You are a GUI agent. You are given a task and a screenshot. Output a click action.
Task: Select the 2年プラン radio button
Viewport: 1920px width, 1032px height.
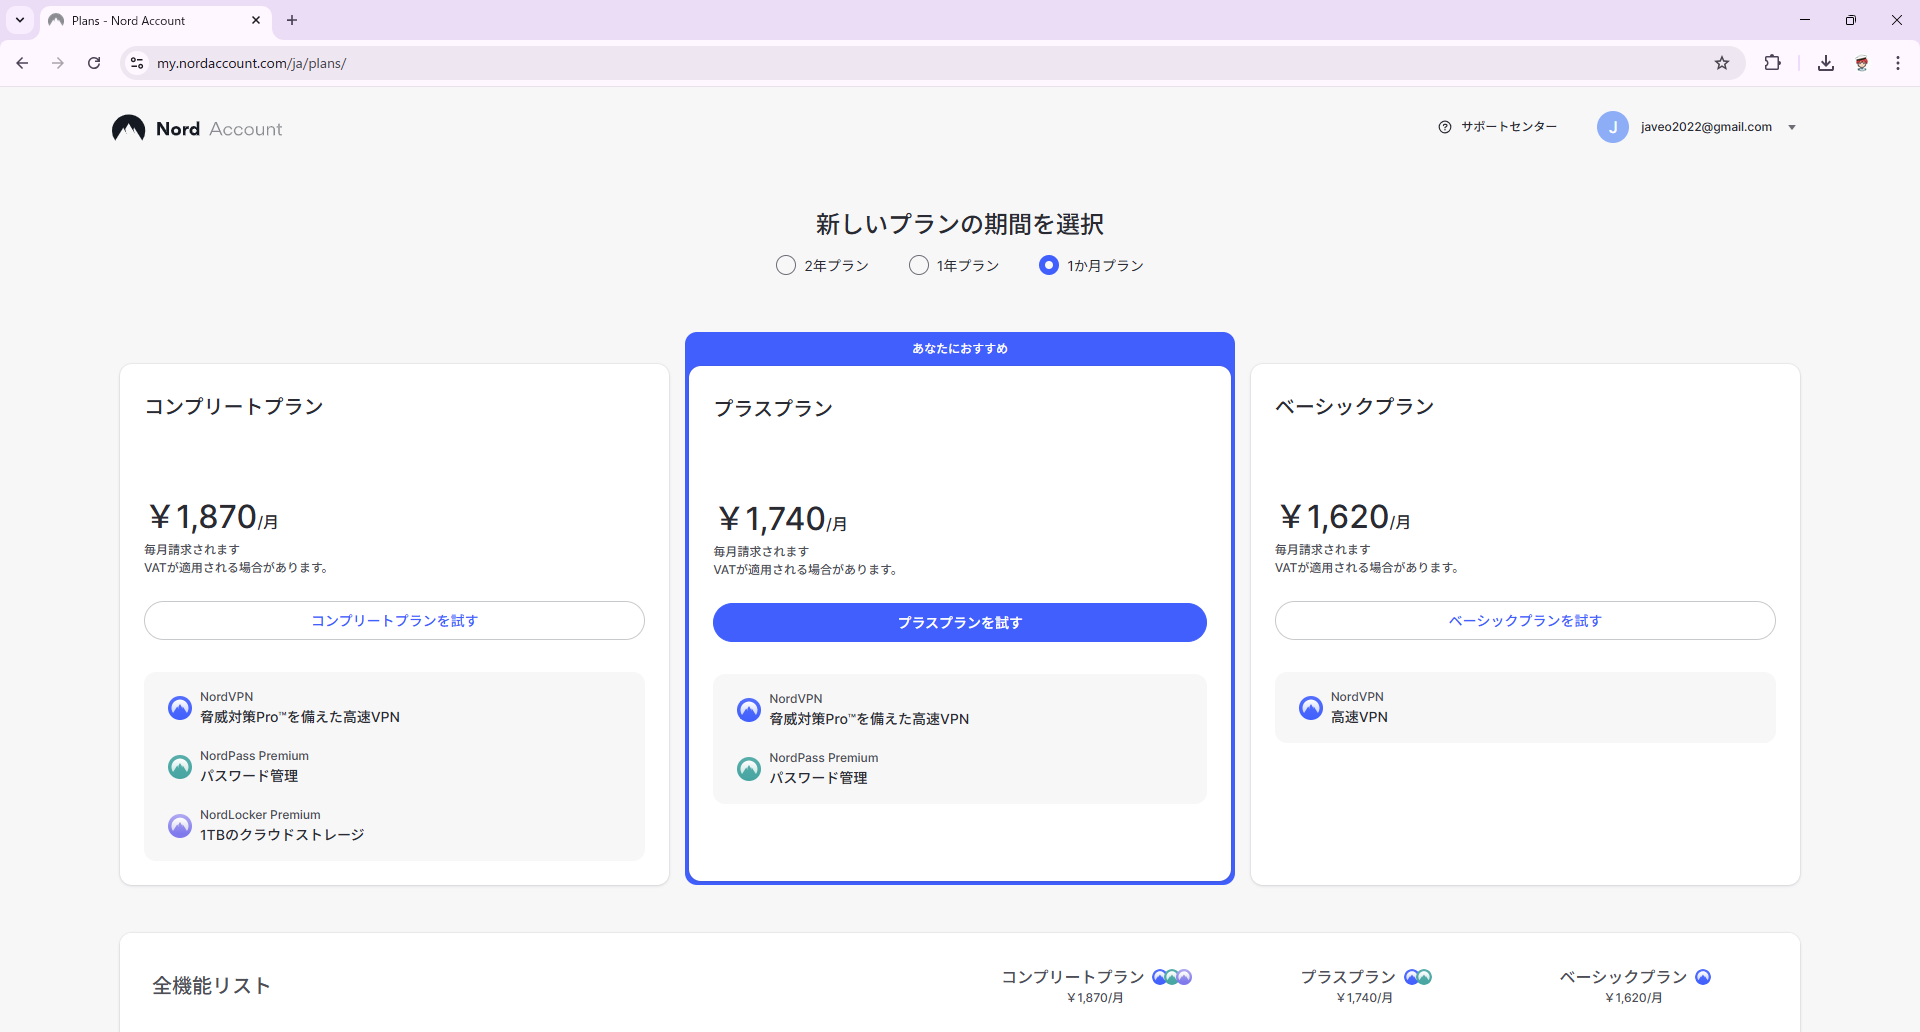786,266
